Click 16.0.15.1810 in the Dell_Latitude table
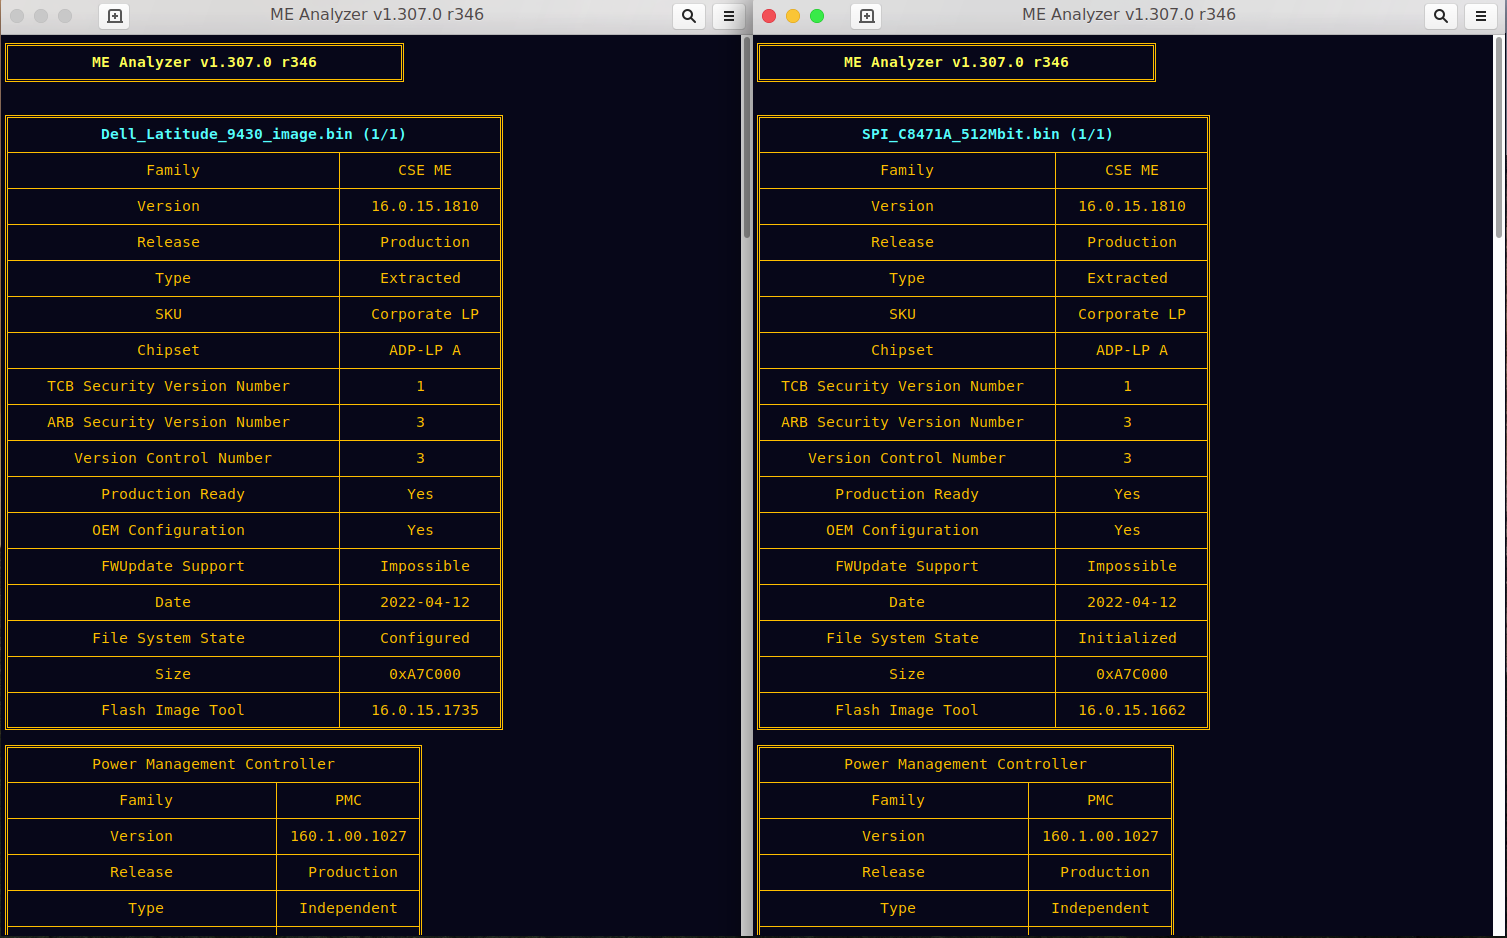1507x938 pixels. (425, 206)
